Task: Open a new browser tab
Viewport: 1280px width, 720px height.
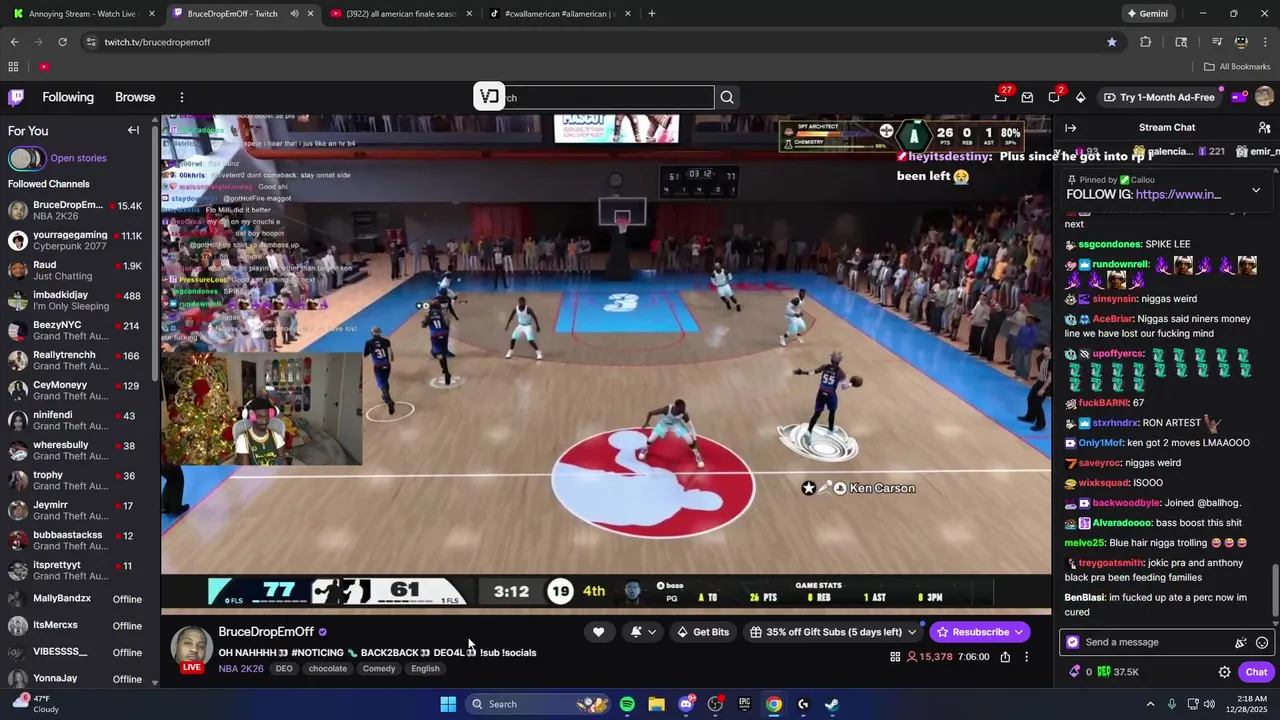Action: 652,14
